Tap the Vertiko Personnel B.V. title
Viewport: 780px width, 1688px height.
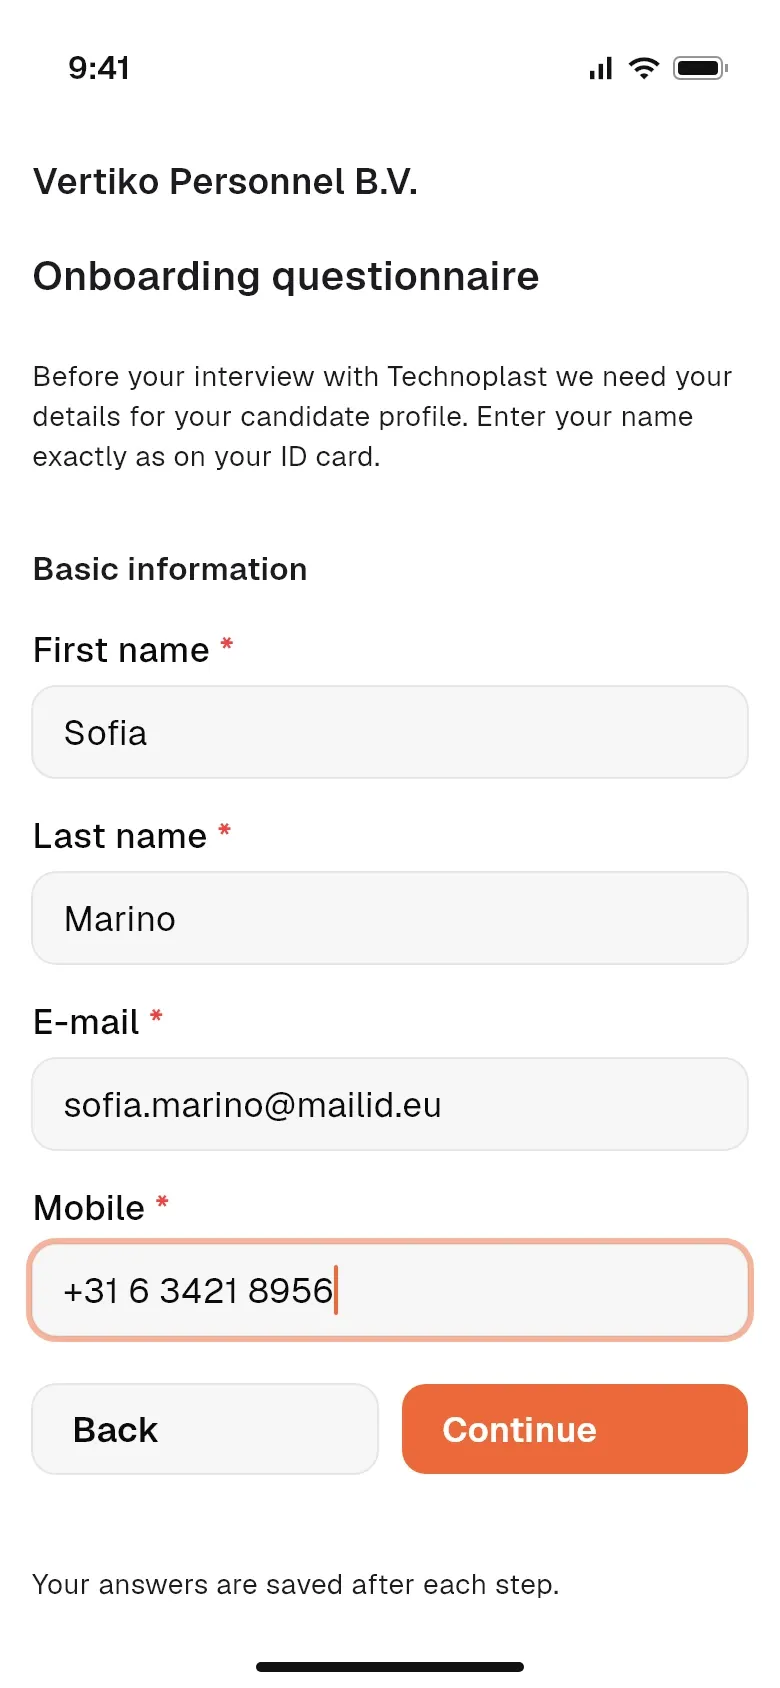coord(225,182)
